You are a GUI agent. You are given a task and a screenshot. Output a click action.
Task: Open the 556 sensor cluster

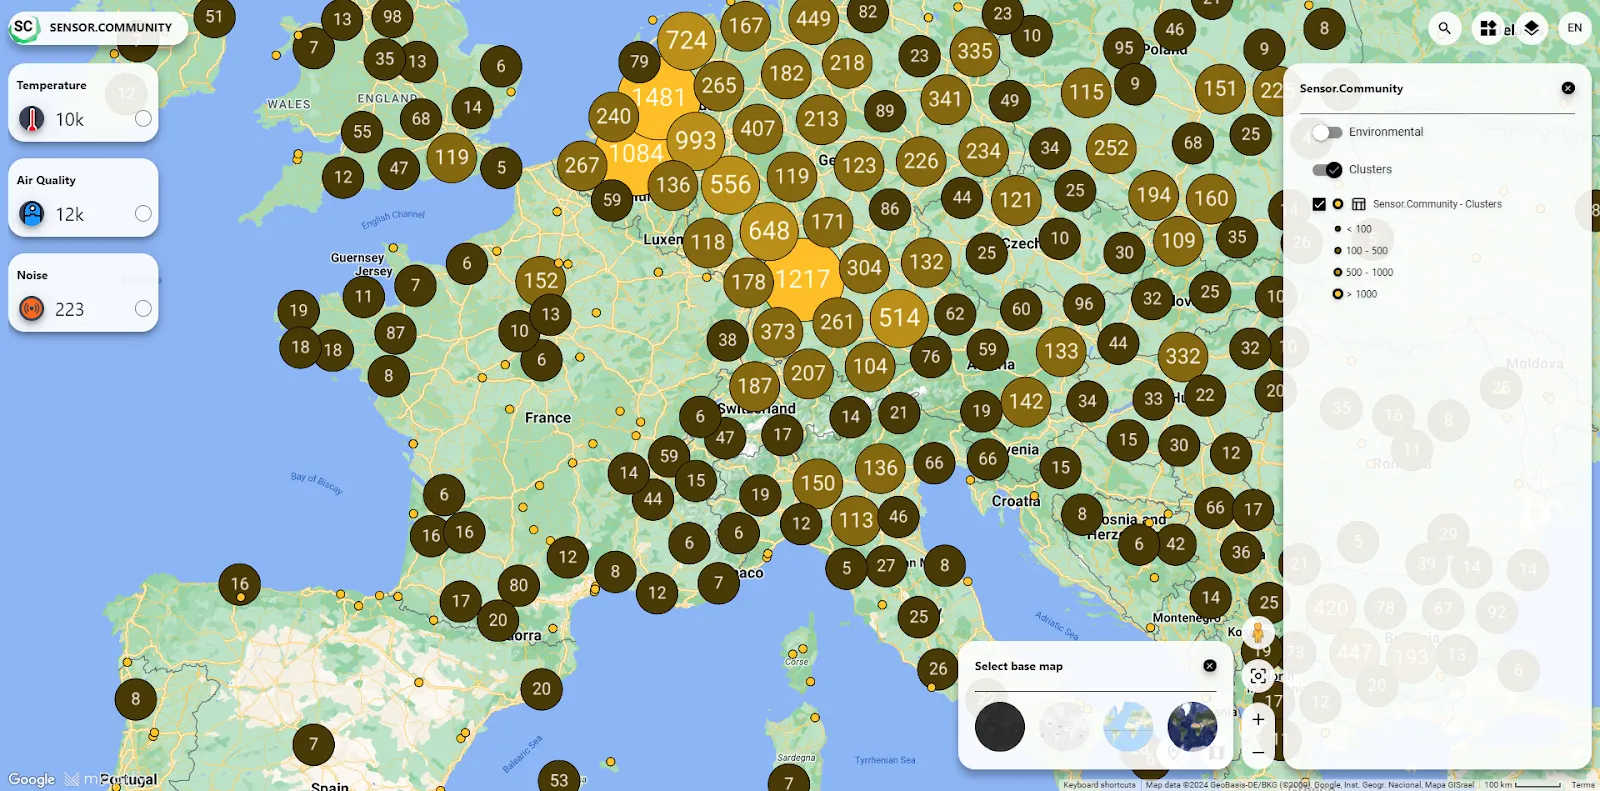tap(730, 185)
